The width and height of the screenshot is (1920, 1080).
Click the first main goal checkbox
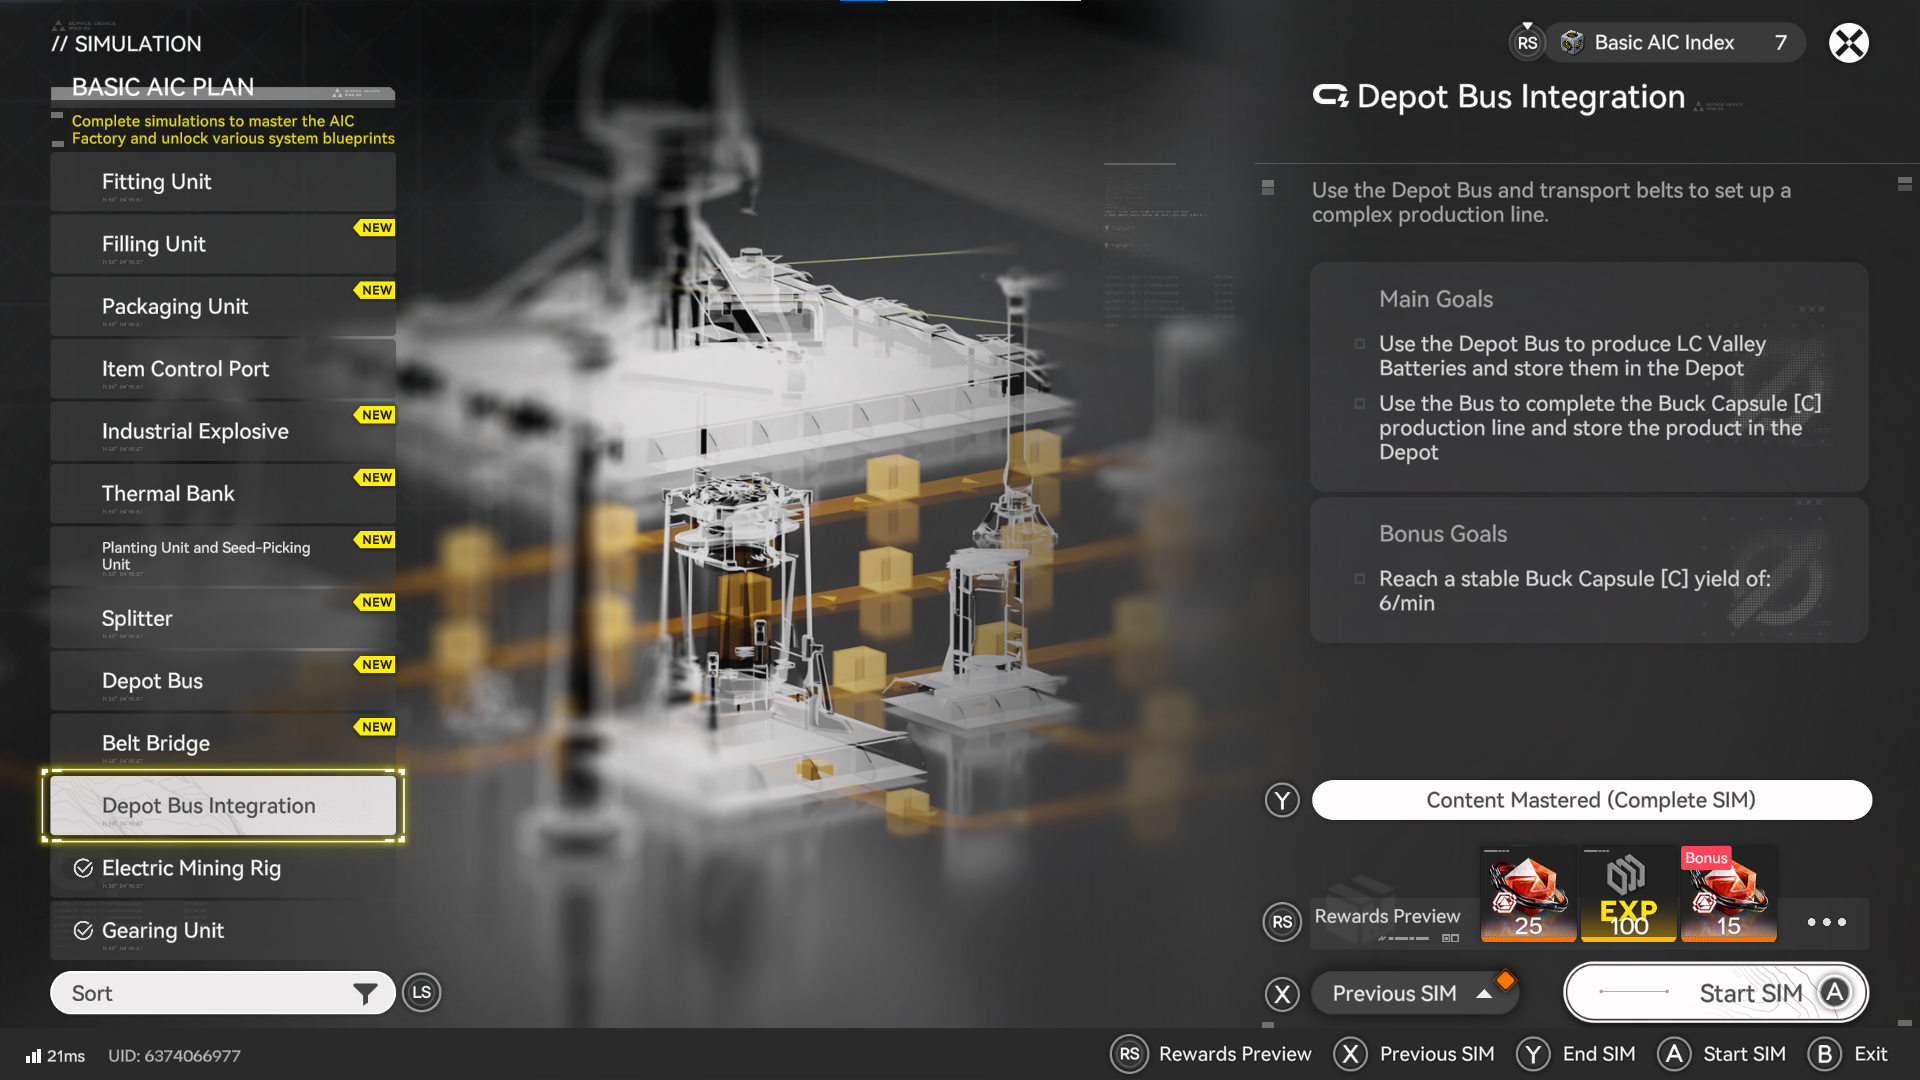(x=1359, y=344)
